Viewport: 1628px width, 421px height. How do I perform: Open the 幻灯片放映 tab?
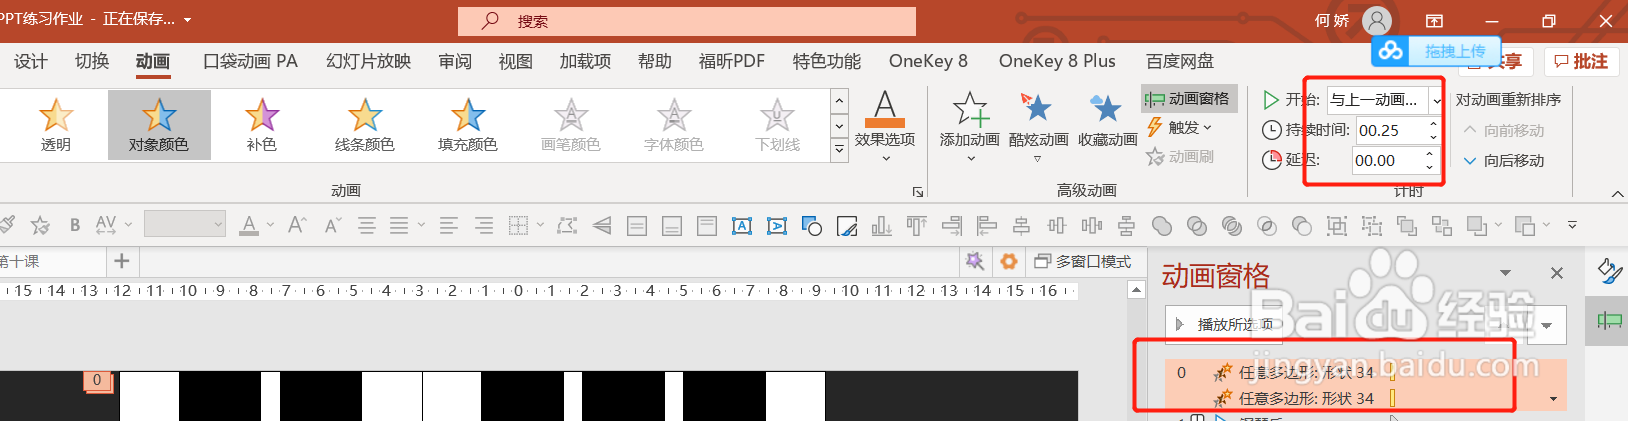[x=368, y=62]
